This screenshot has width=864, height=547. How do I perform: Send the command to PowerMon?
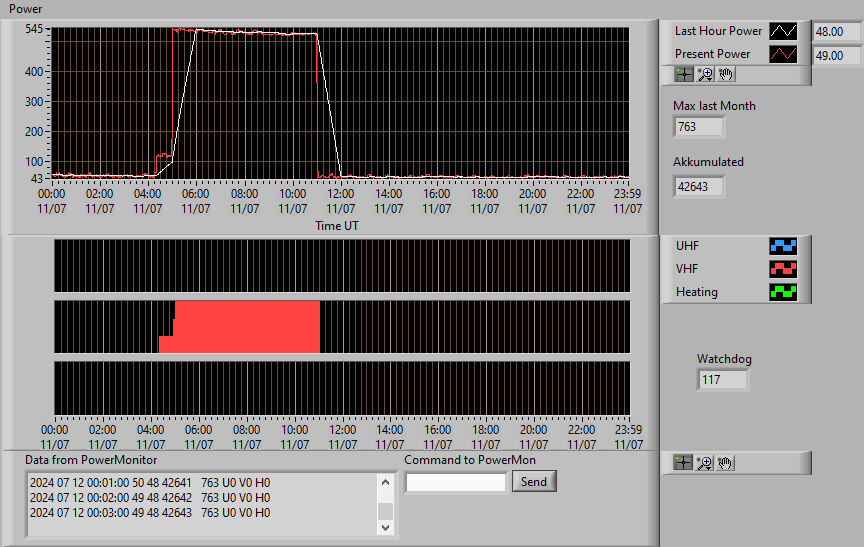(x=534, y=481)
